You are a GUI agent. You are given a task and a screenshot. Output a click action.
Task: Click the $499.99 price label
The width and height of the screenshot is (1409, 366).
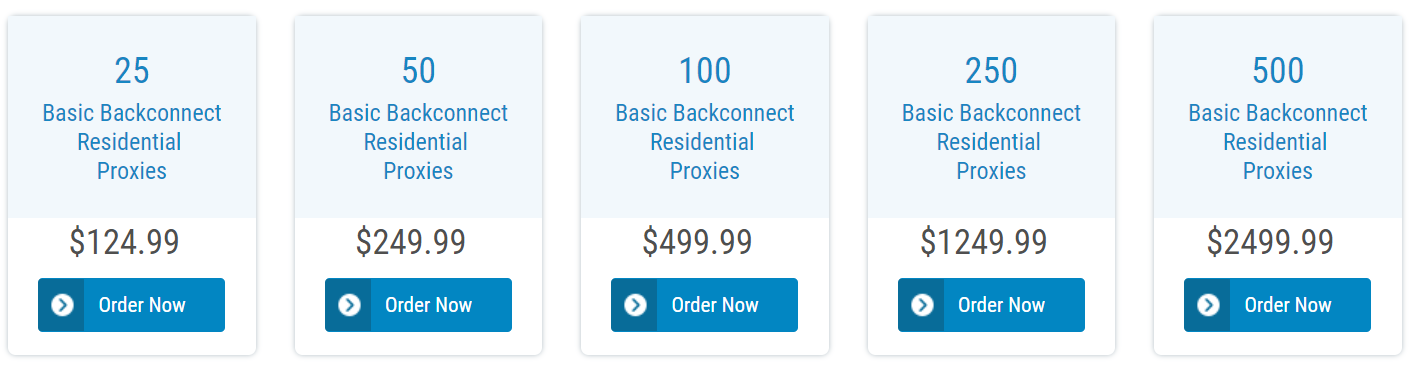coord(698,242)
